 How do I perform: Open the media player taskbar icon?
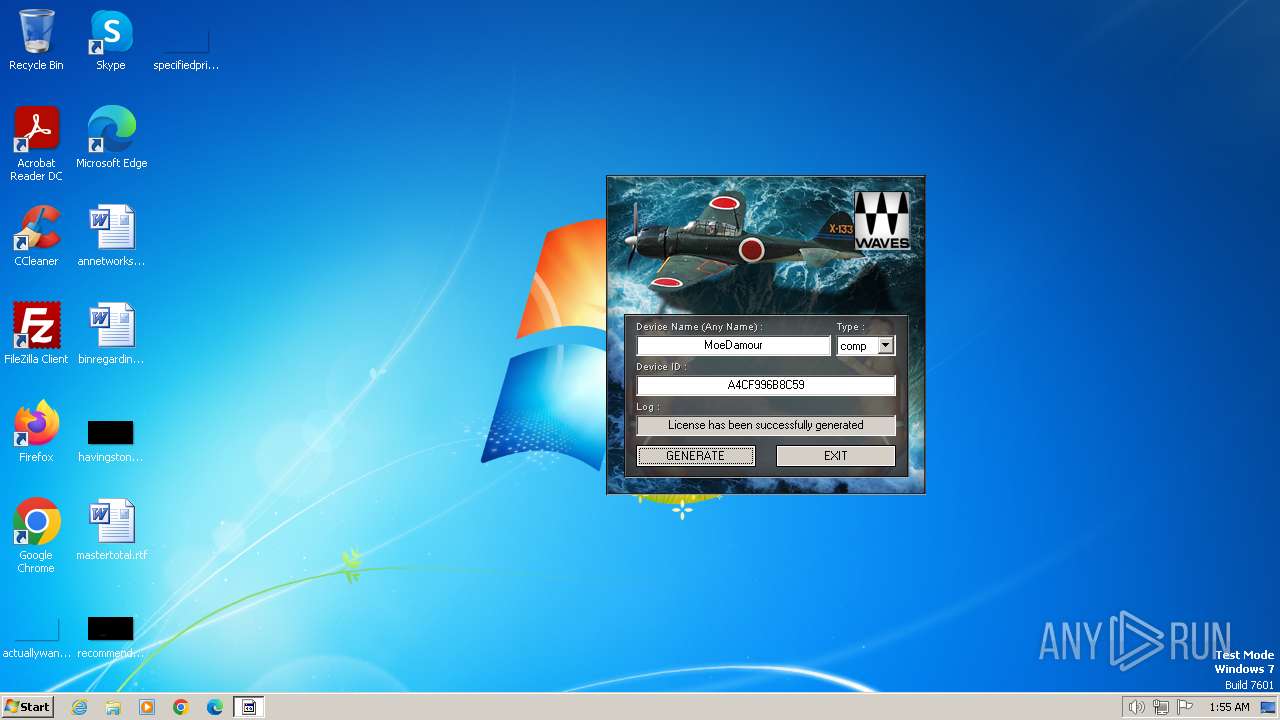[x=147, y=707]
